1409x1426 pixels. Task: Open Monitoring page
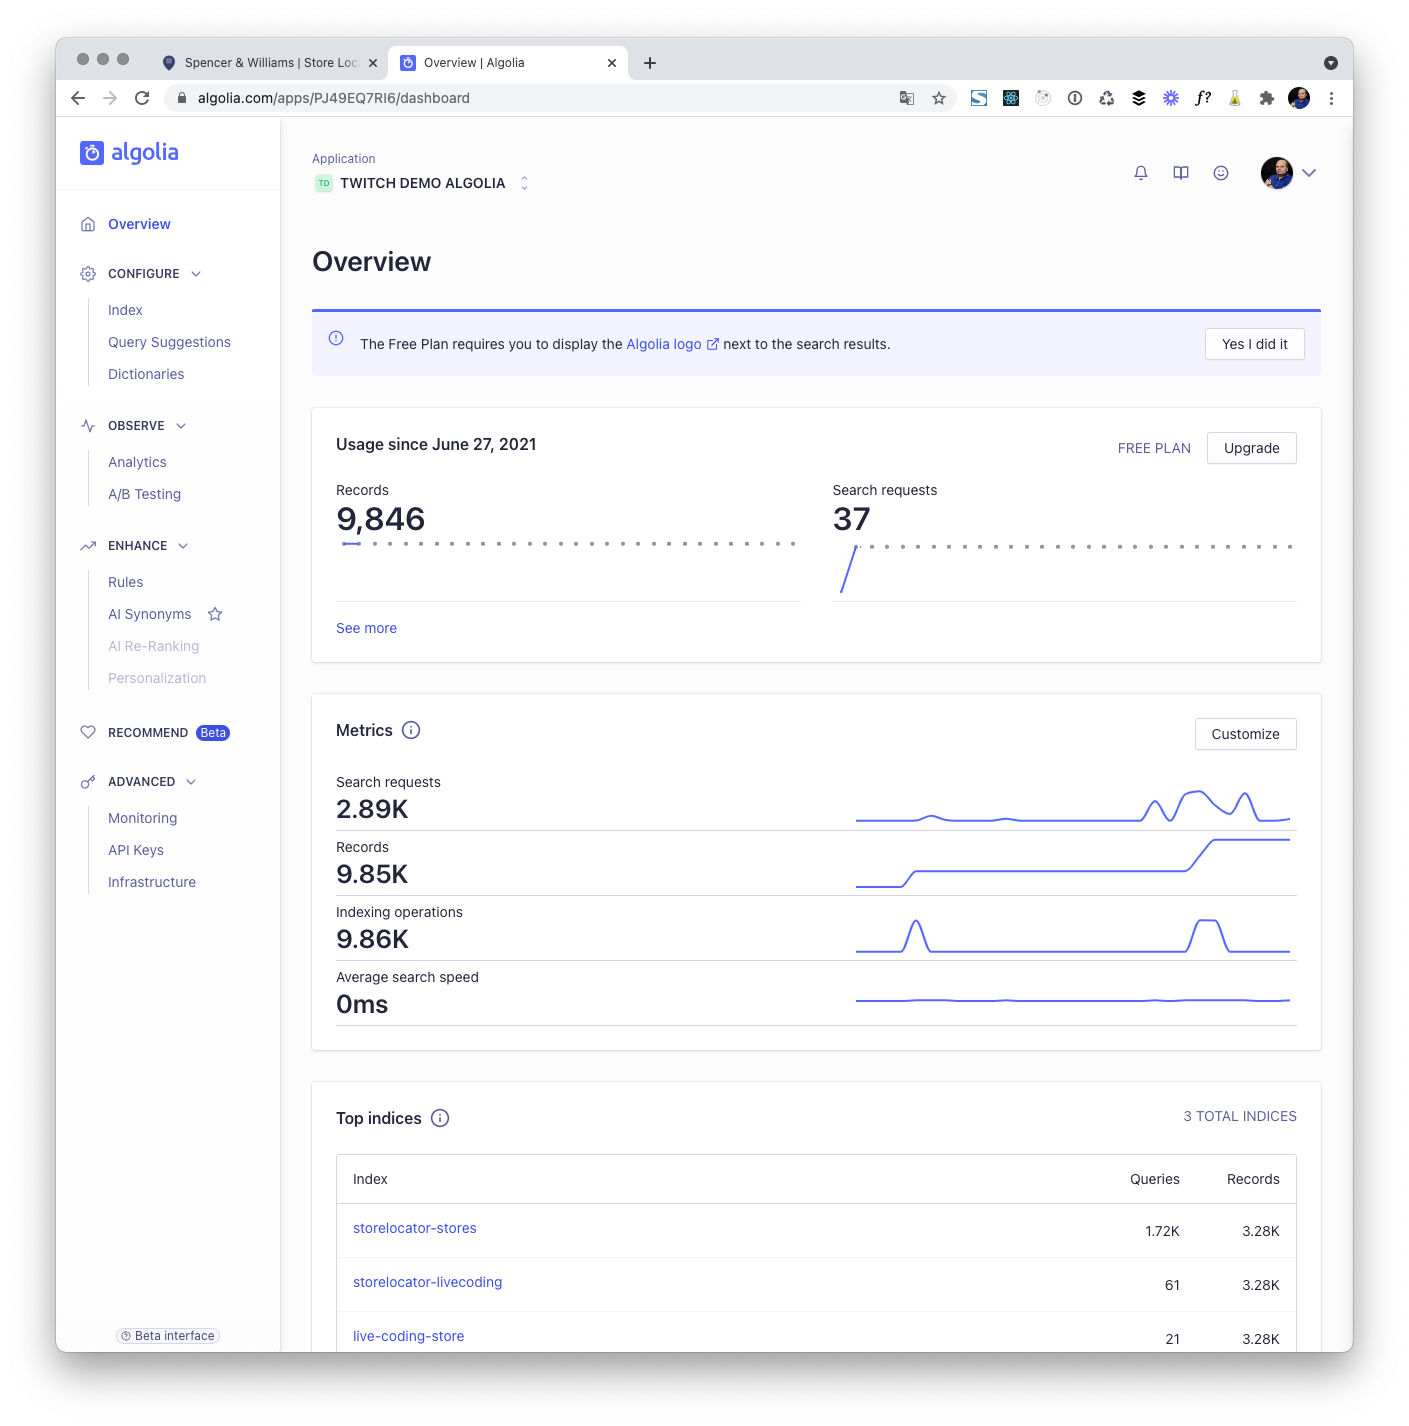click(142, 818)
